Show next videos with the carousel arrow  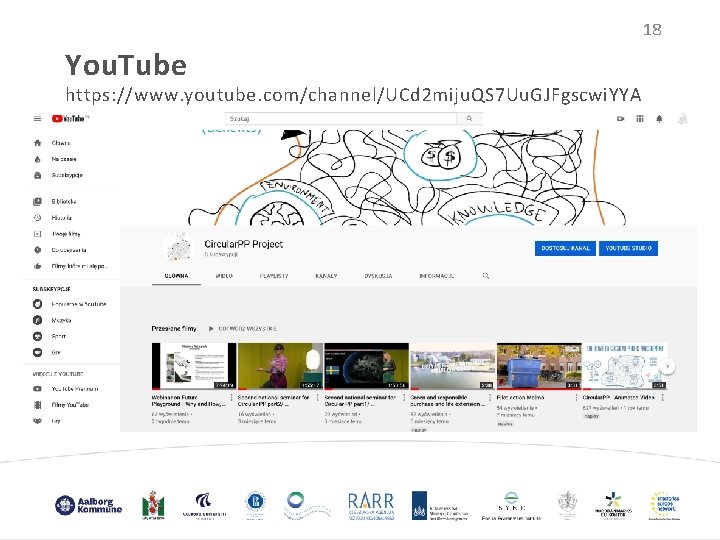click(668, 366)
